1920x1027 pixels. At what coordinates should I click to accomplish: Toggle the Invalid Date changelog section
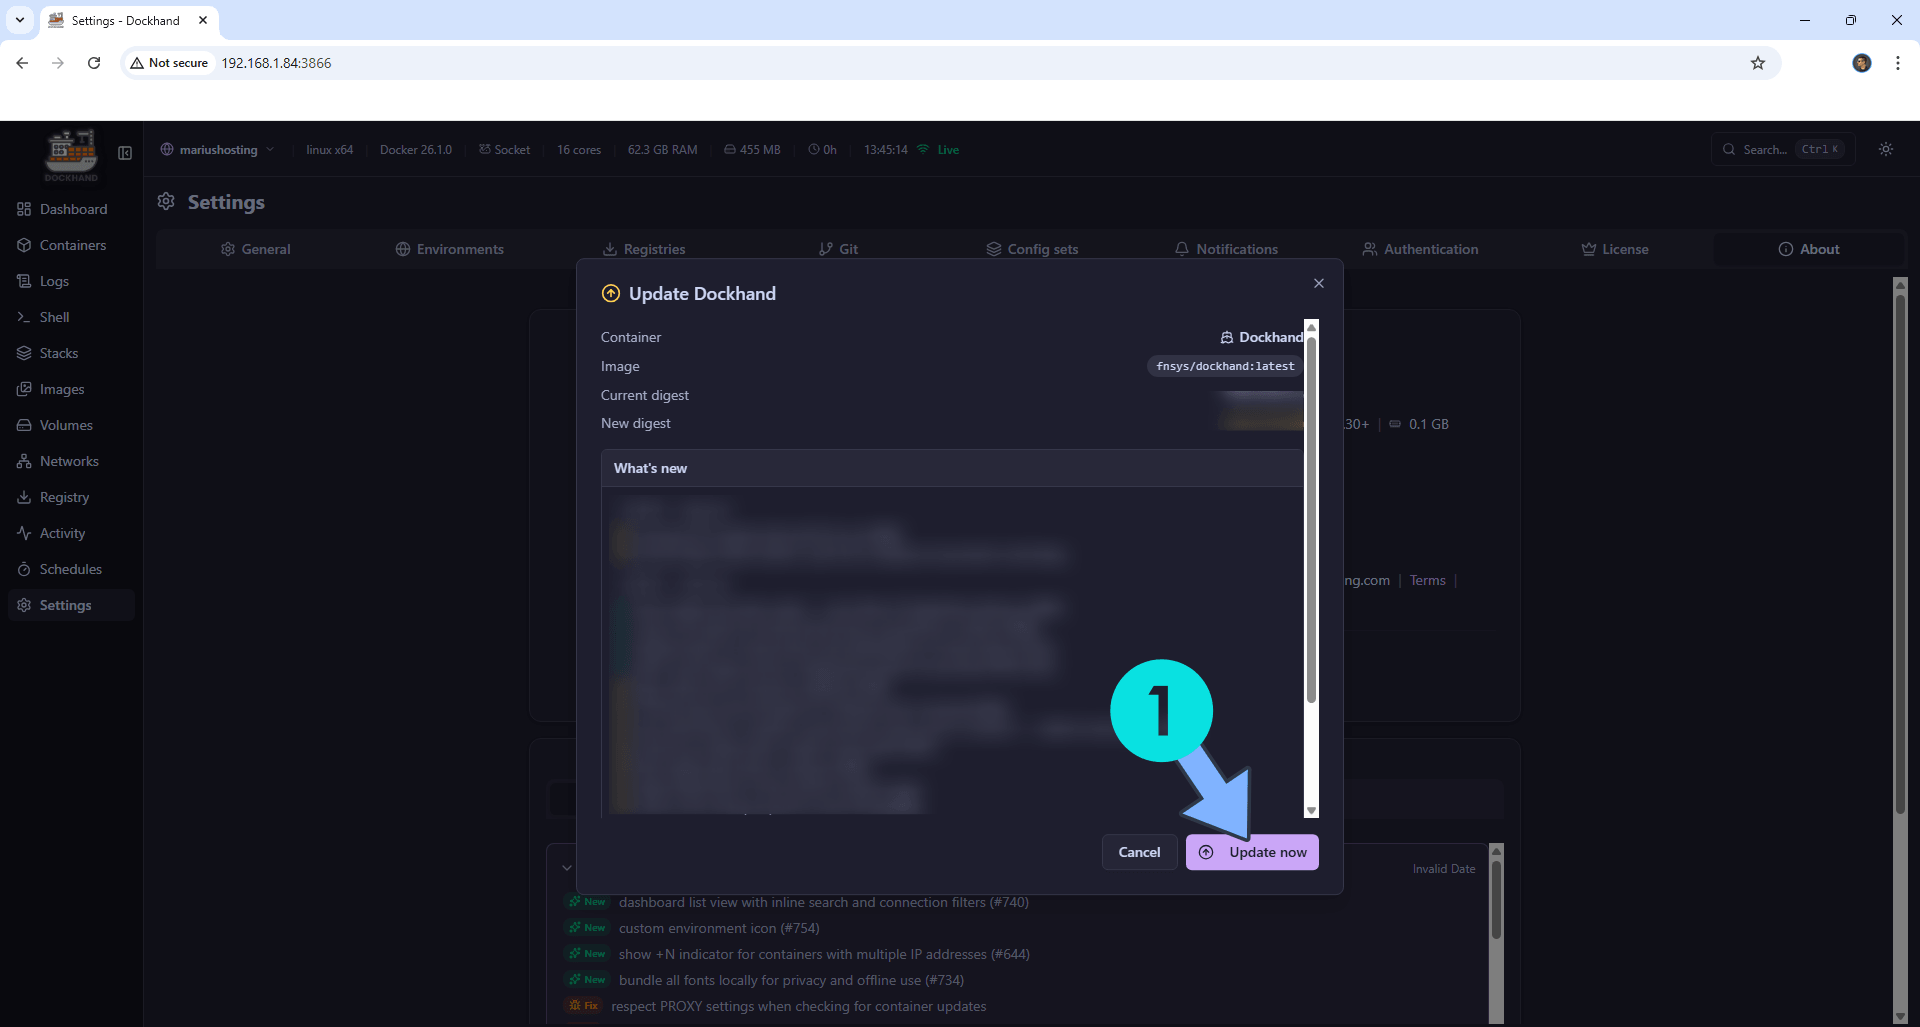1444,868
